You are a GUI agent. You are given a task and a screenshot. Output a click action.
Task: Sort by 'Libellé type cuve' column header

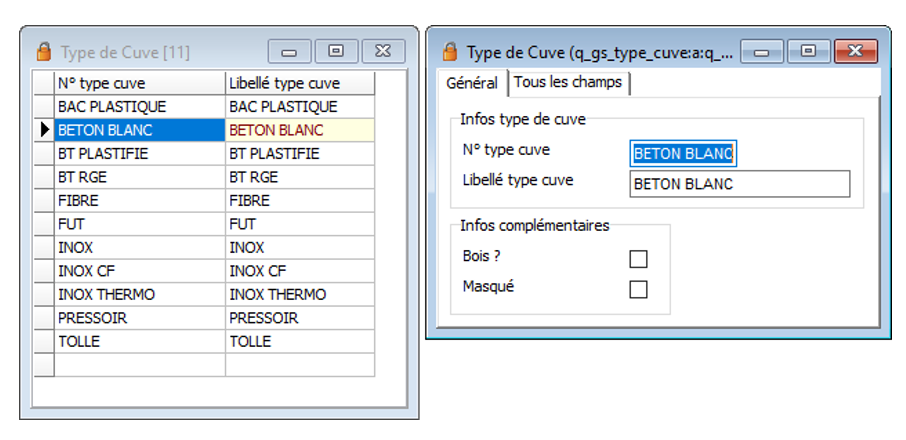click(298, 83)
